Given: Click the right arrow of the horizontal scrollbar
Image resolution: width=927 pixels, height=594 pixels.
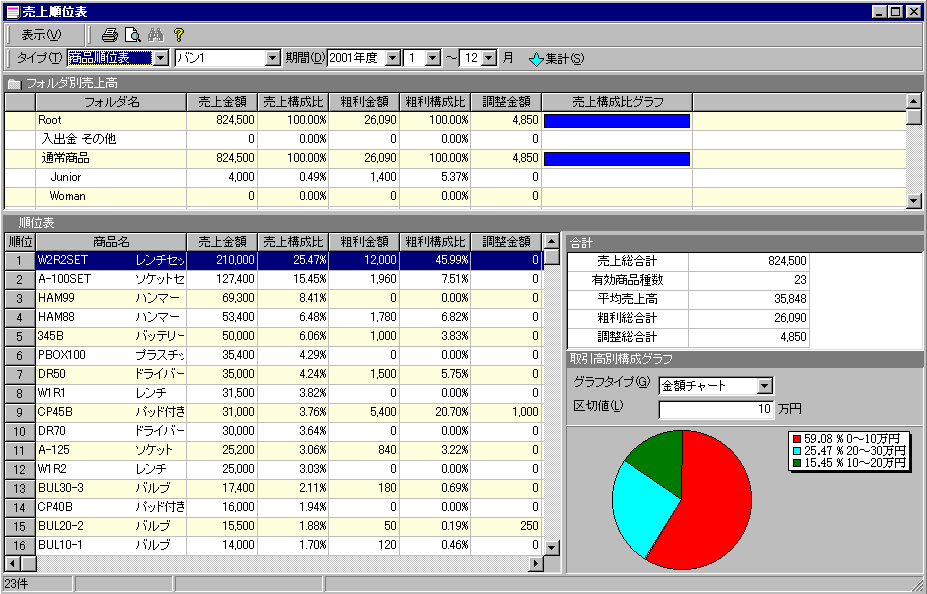Looking at the screenshot, I should click(x=536, y=563).
